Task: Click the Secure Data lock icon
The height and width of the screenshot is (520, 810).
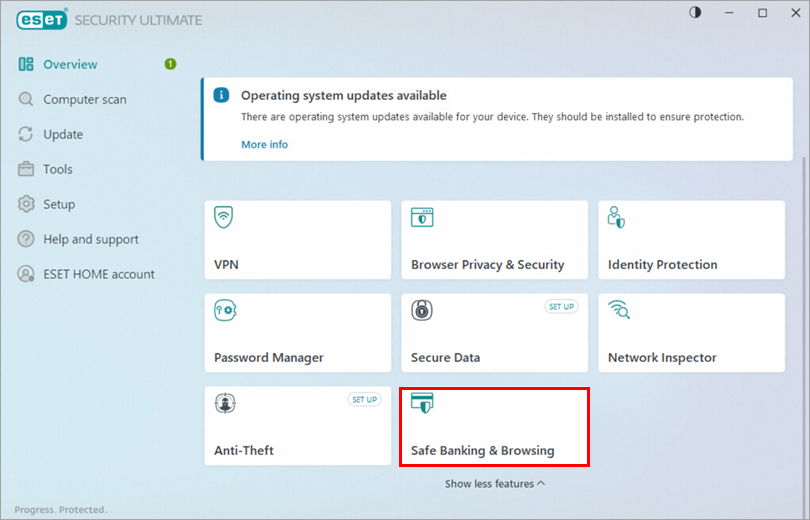Action: (422, 311)
